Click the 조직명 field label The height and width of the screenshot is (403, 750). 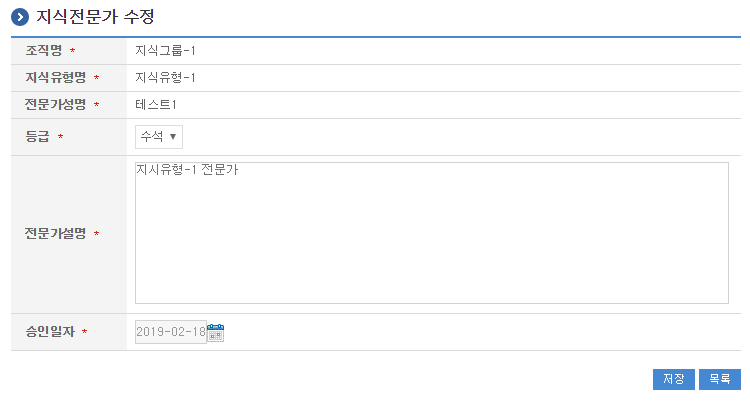44,50
